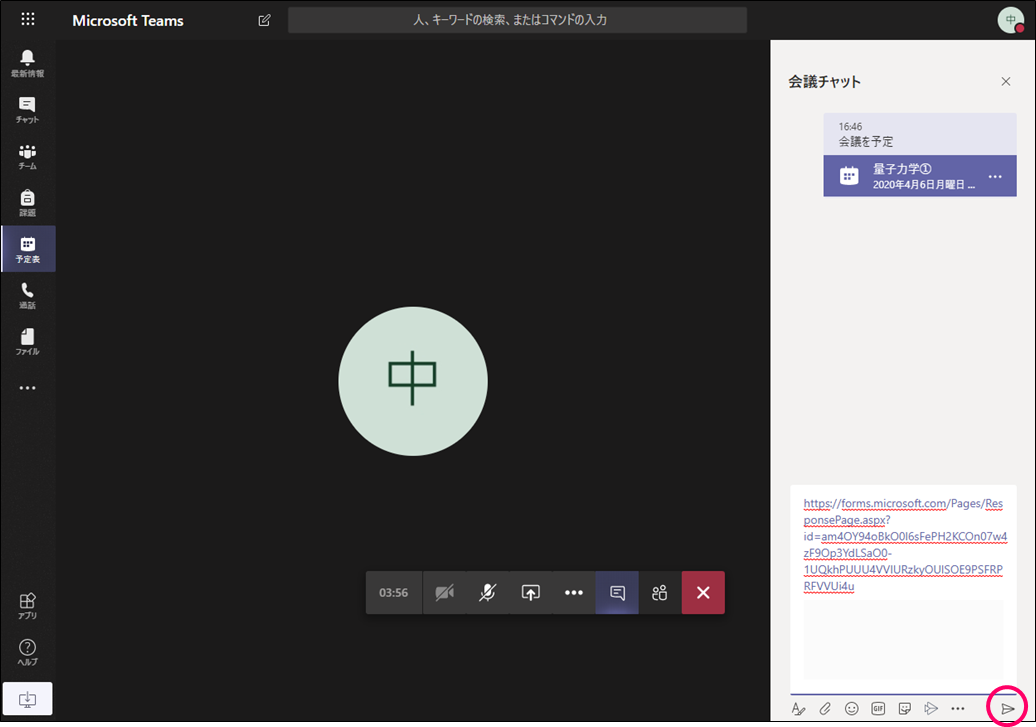Open the emoji picker

852,708
